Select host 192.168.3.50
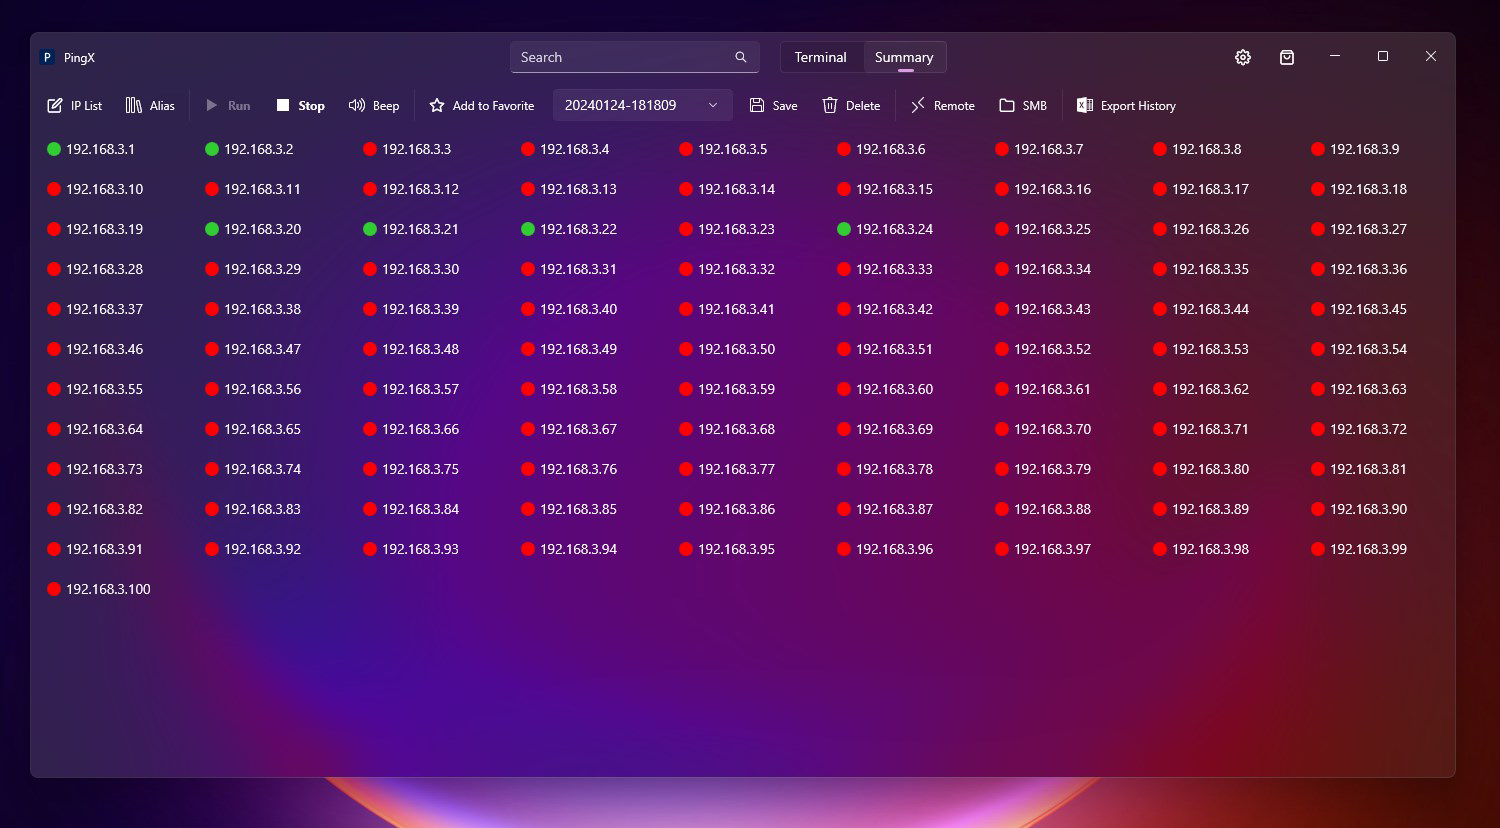 point(727,349)
